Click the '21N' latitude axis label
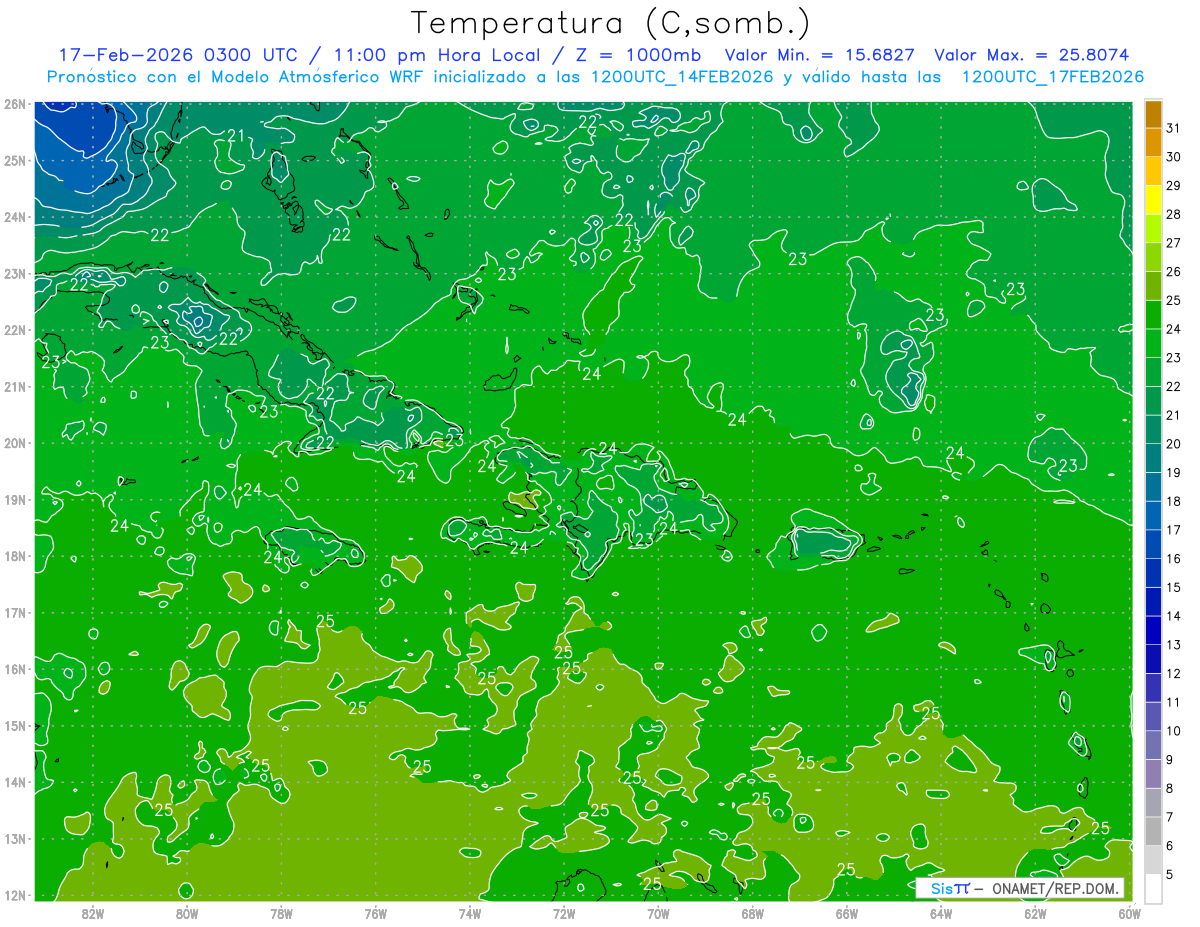The image size is (1200, 927). [14, 387]
